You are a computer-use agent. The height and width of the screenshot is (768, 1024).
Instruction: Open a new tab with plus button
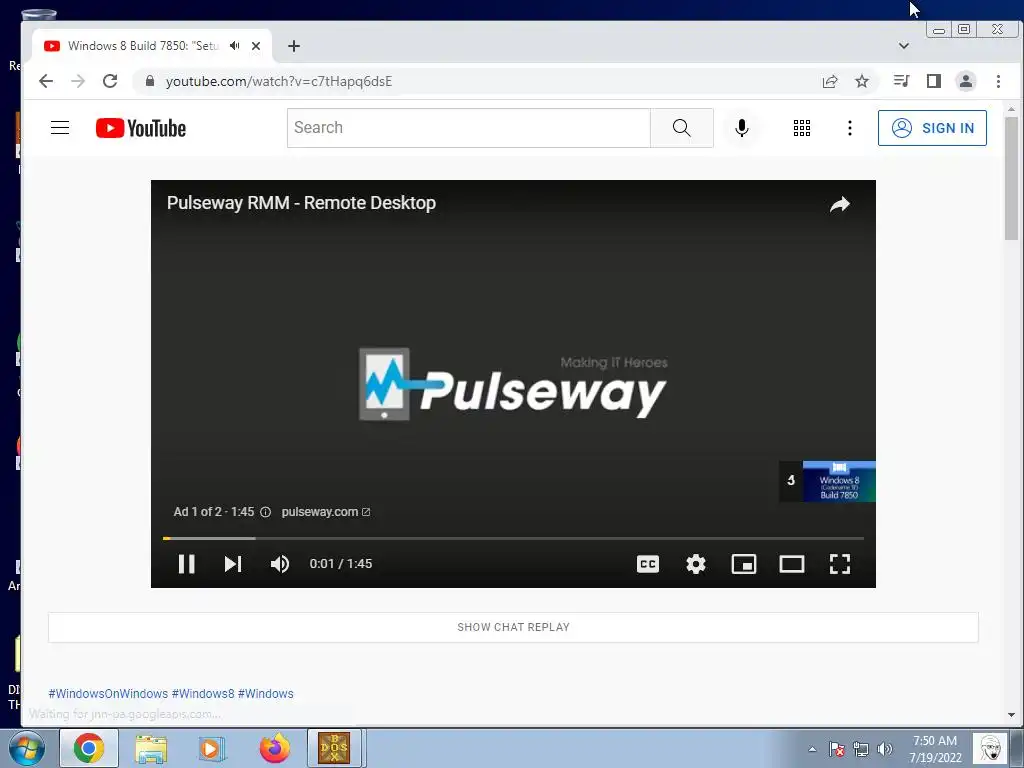(294, 46)
